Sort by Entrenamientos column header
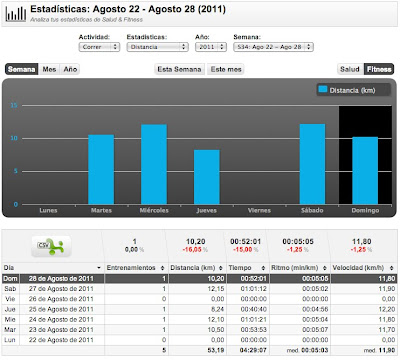 (135, 268)
